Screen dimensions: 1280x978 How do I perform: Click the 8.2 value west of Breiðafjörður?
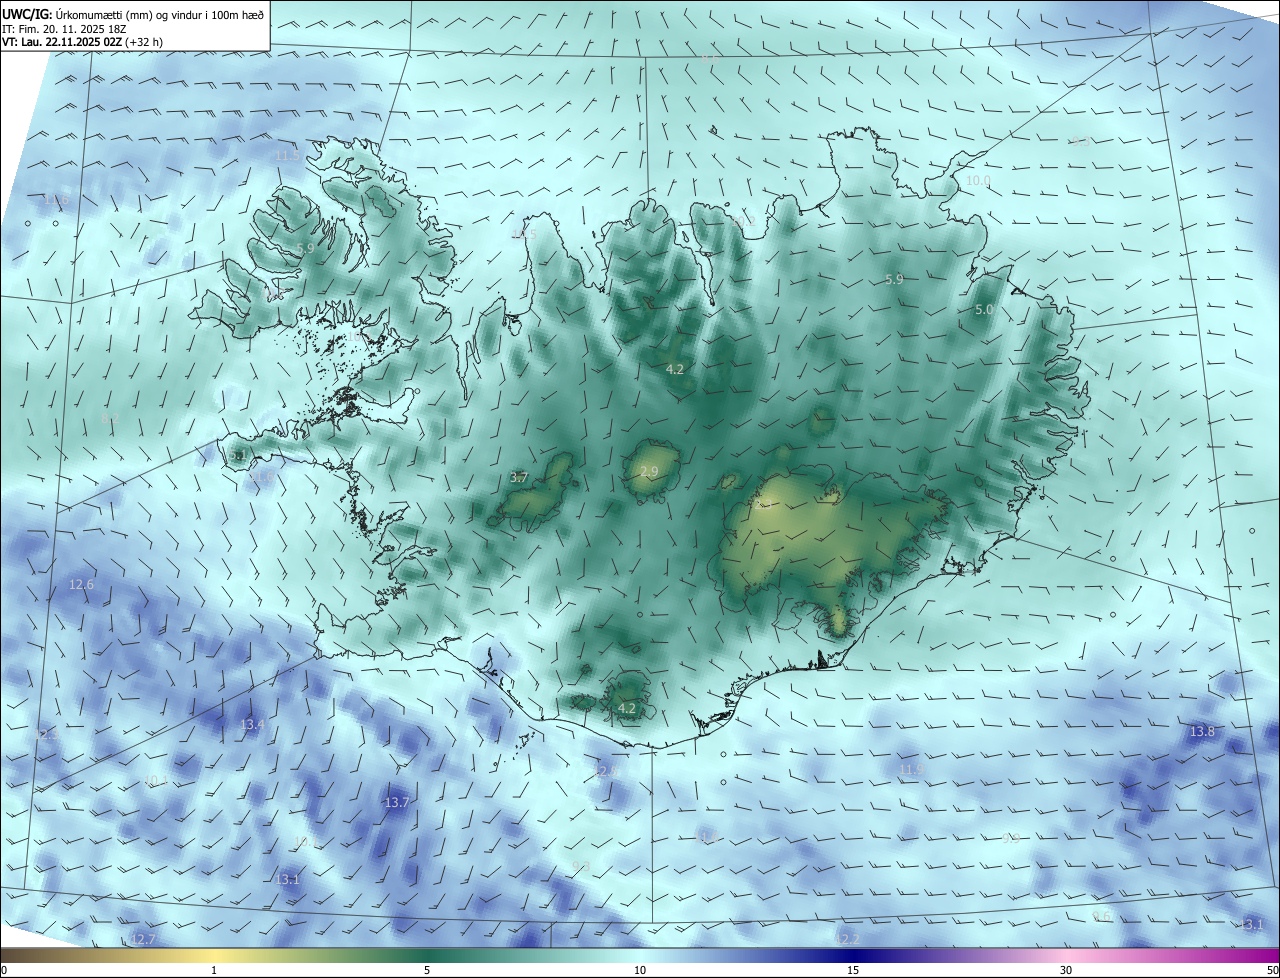coord(109,419)
